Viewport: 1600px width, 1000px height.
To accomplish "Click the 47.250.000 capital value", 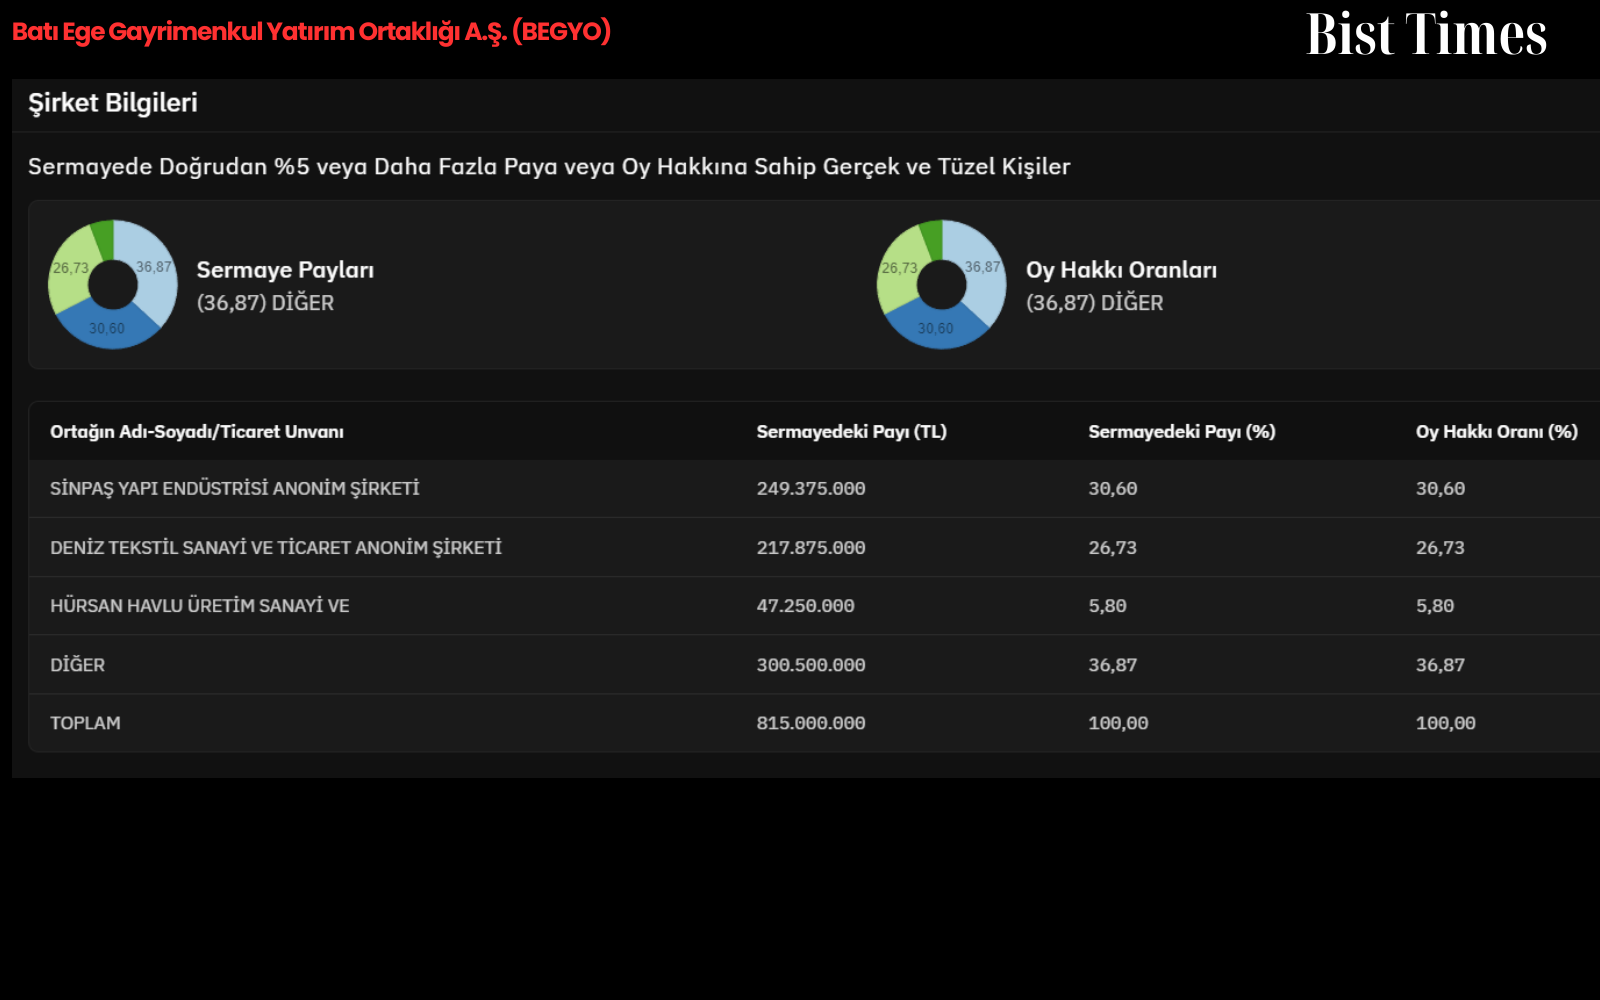I will 805,606.
